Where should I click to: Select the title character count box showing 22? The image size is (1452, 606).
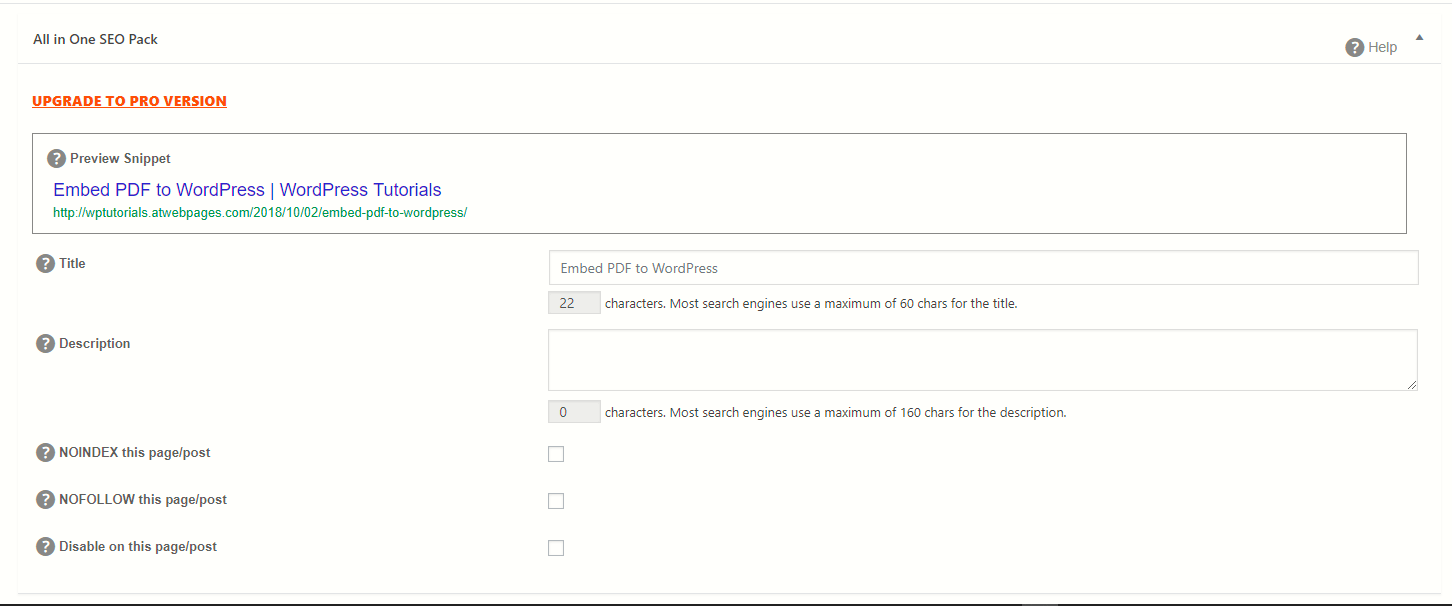tap(574, 303)
